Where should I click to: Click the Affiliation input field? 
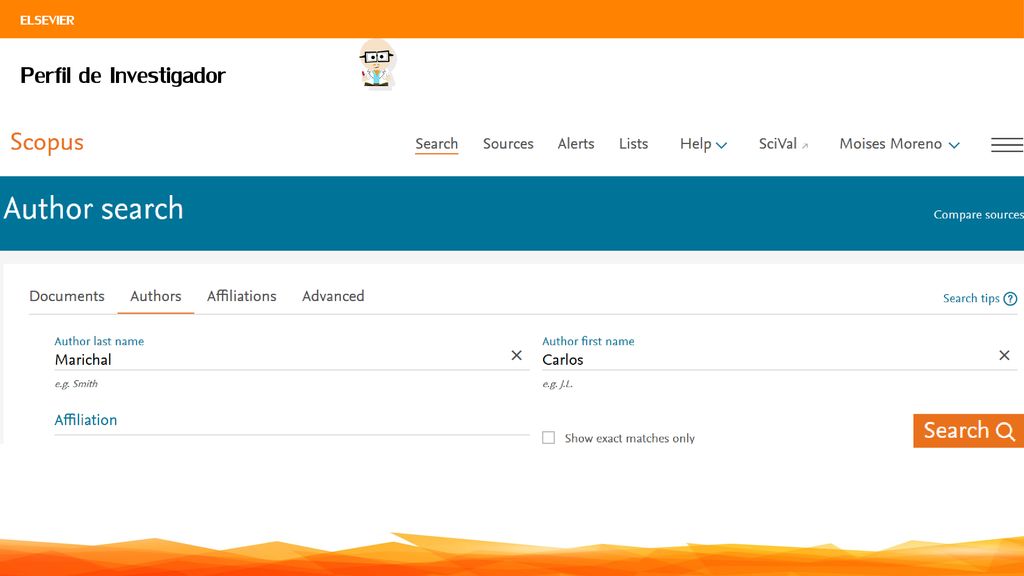click(x=291, y=421)
